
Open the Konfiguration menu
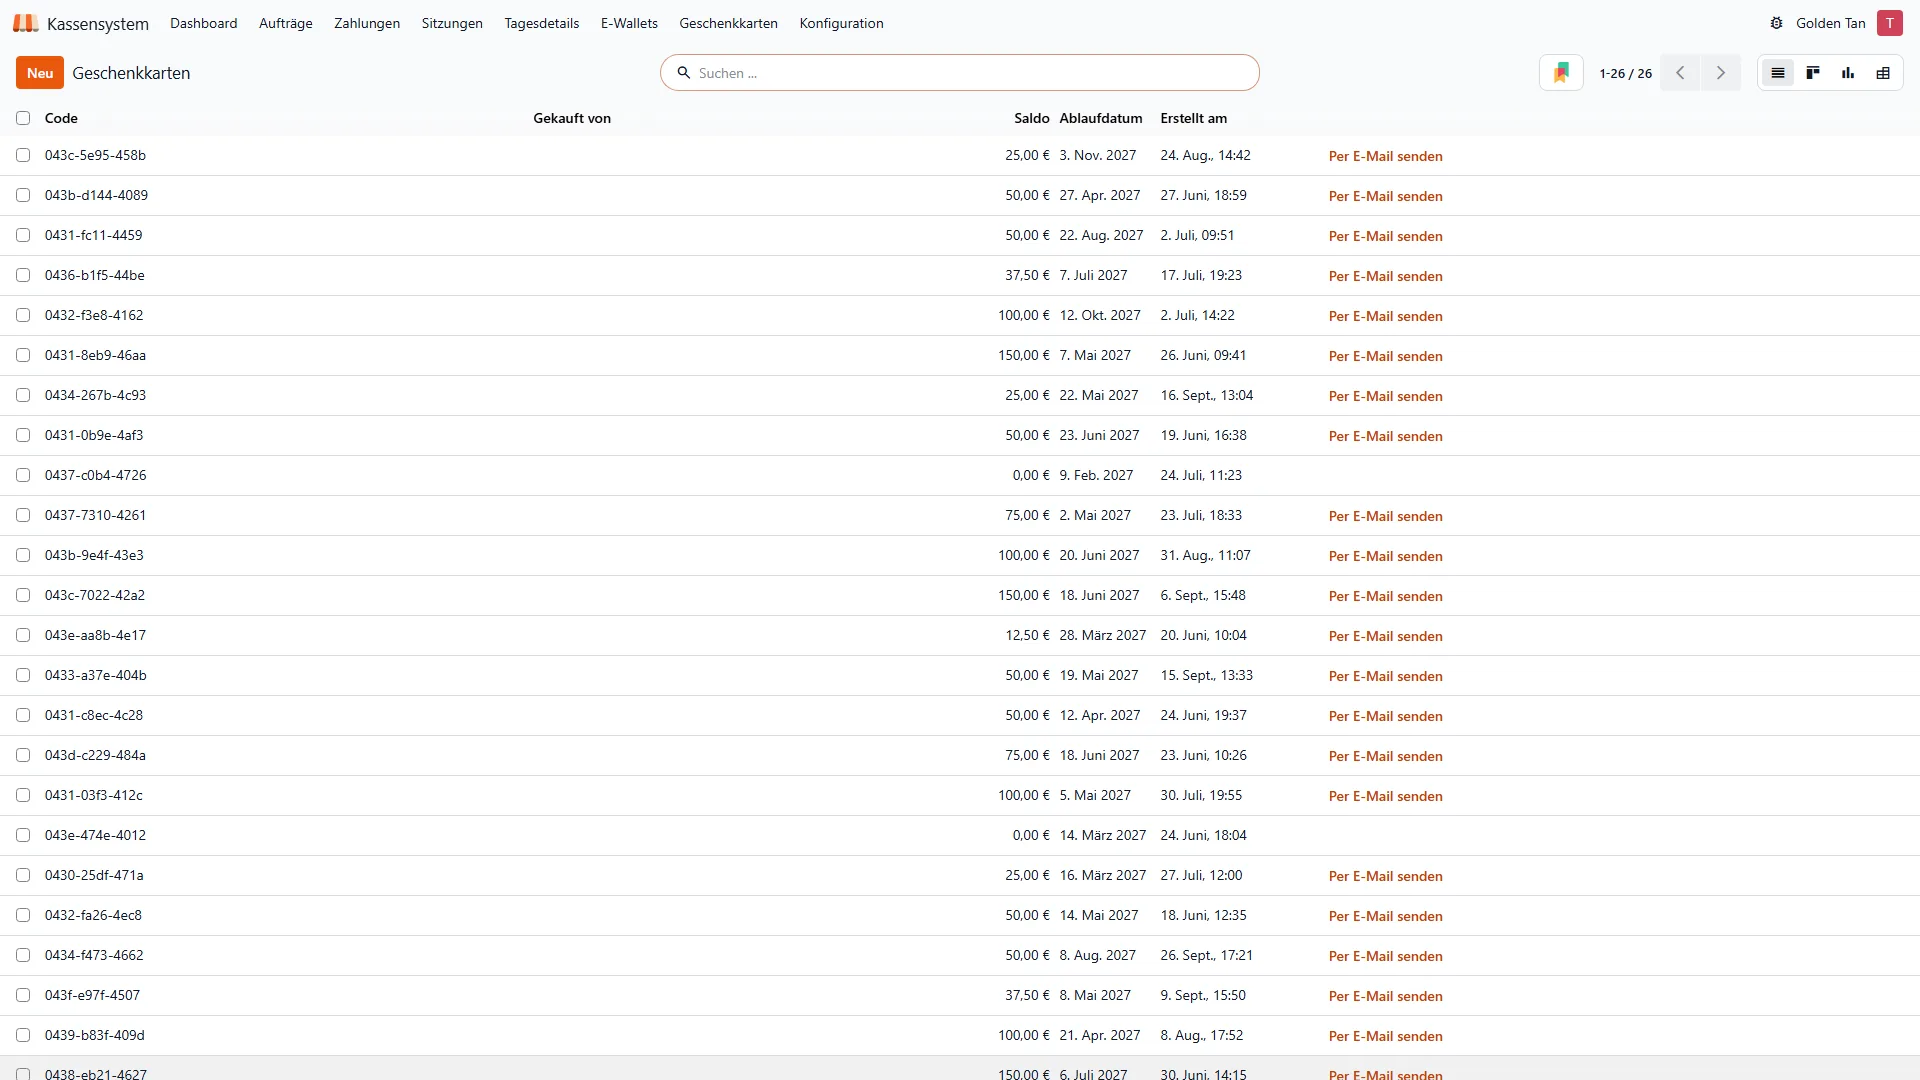(841, 23)
